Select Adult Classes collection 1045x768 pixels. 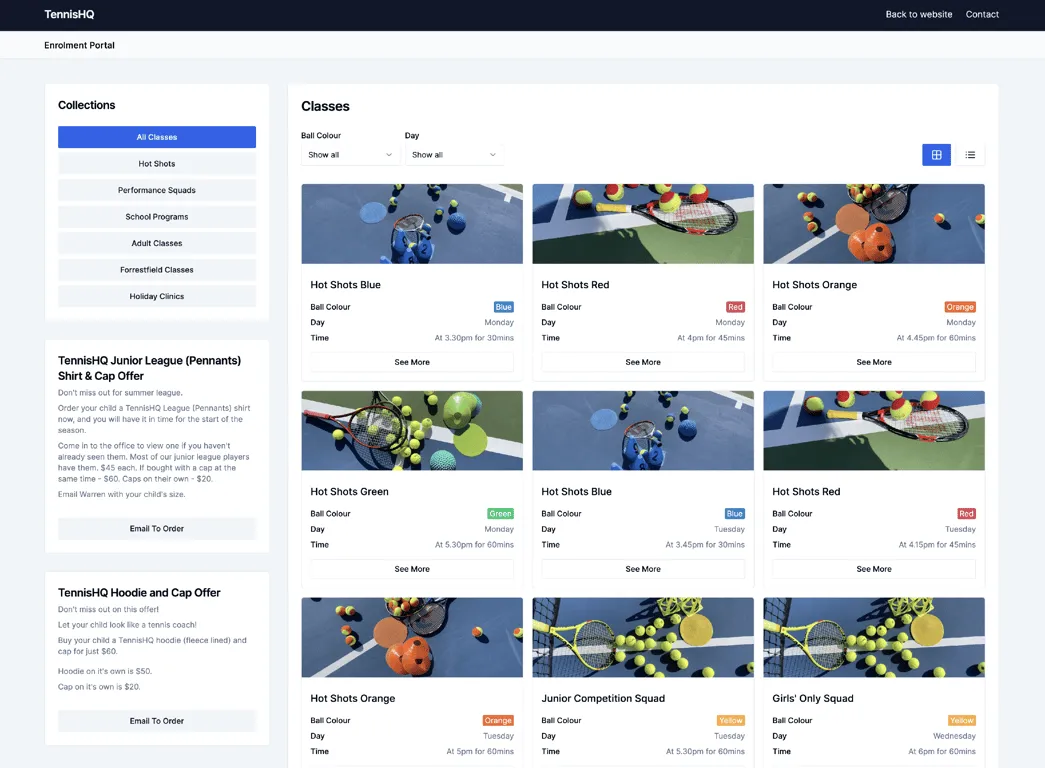point(157,242)
